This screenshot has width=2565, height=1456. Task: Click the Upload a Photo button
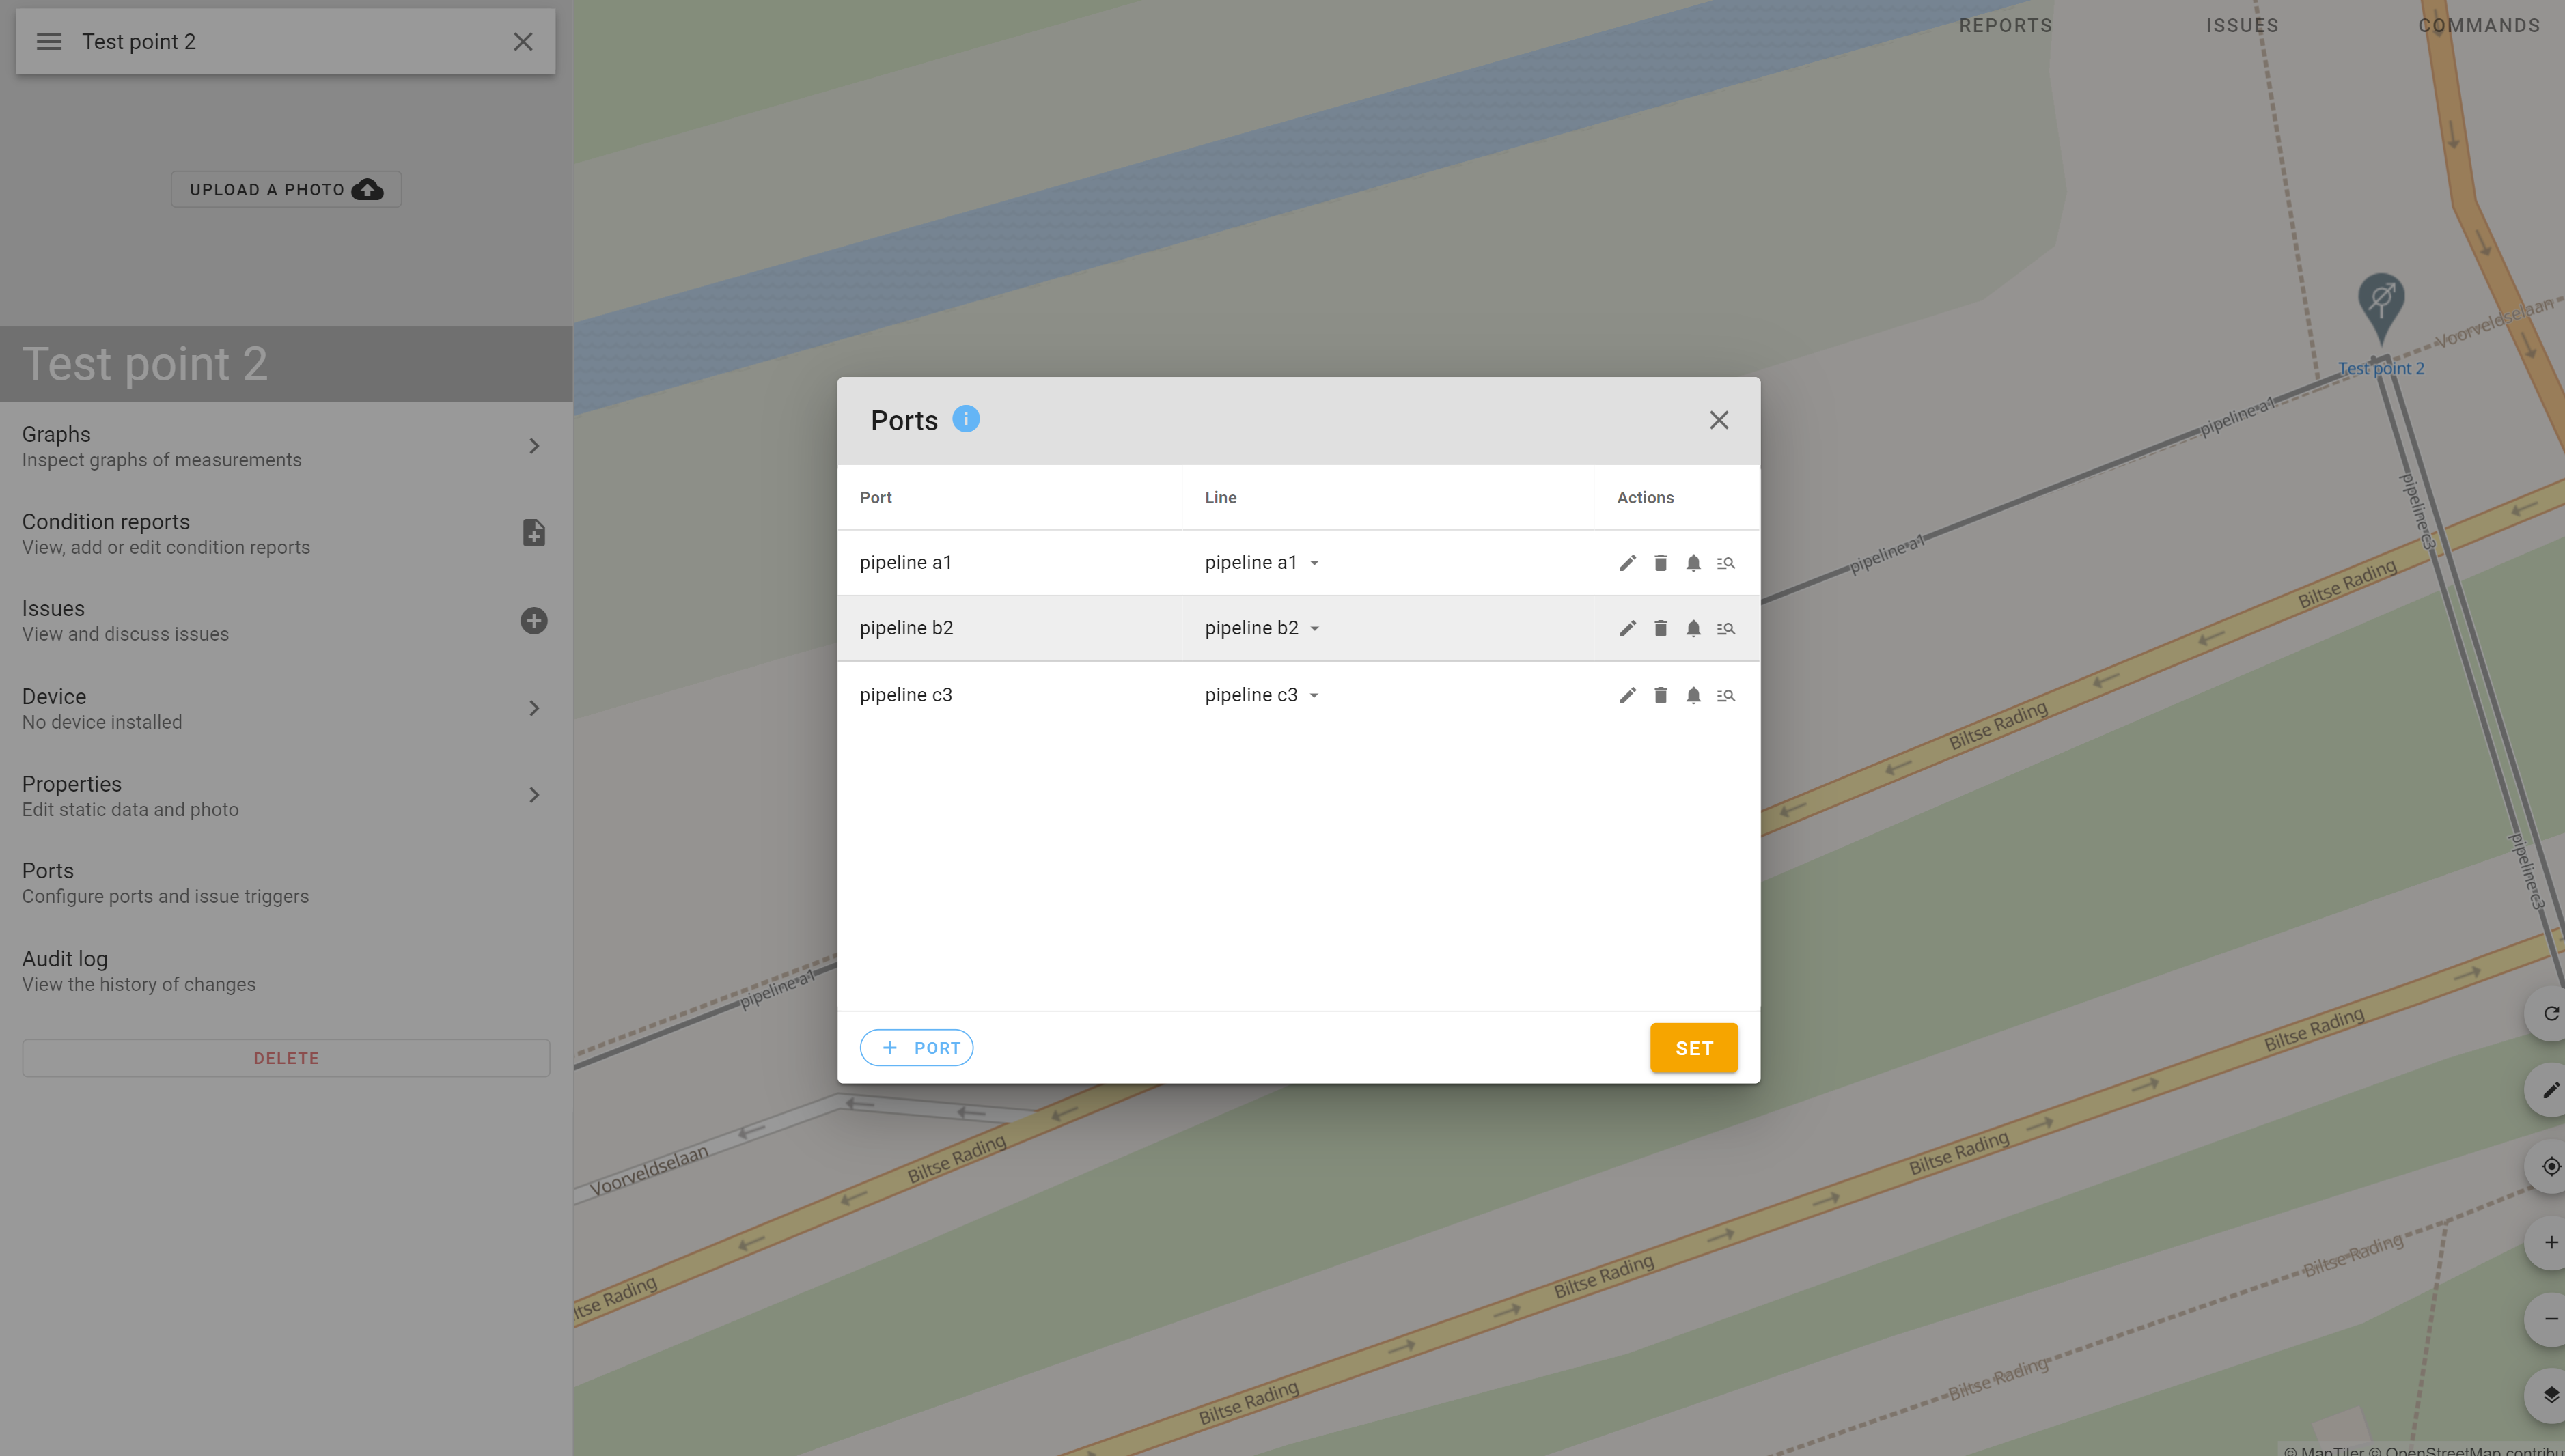[x=285, y=189]
